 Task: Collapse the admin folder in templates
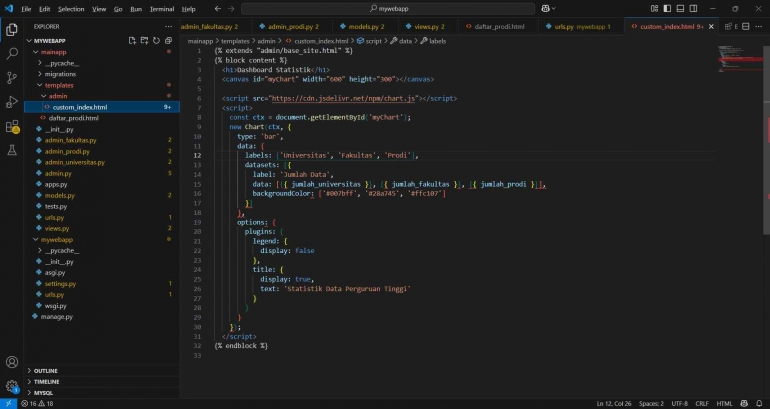click(x=44, y=96)
